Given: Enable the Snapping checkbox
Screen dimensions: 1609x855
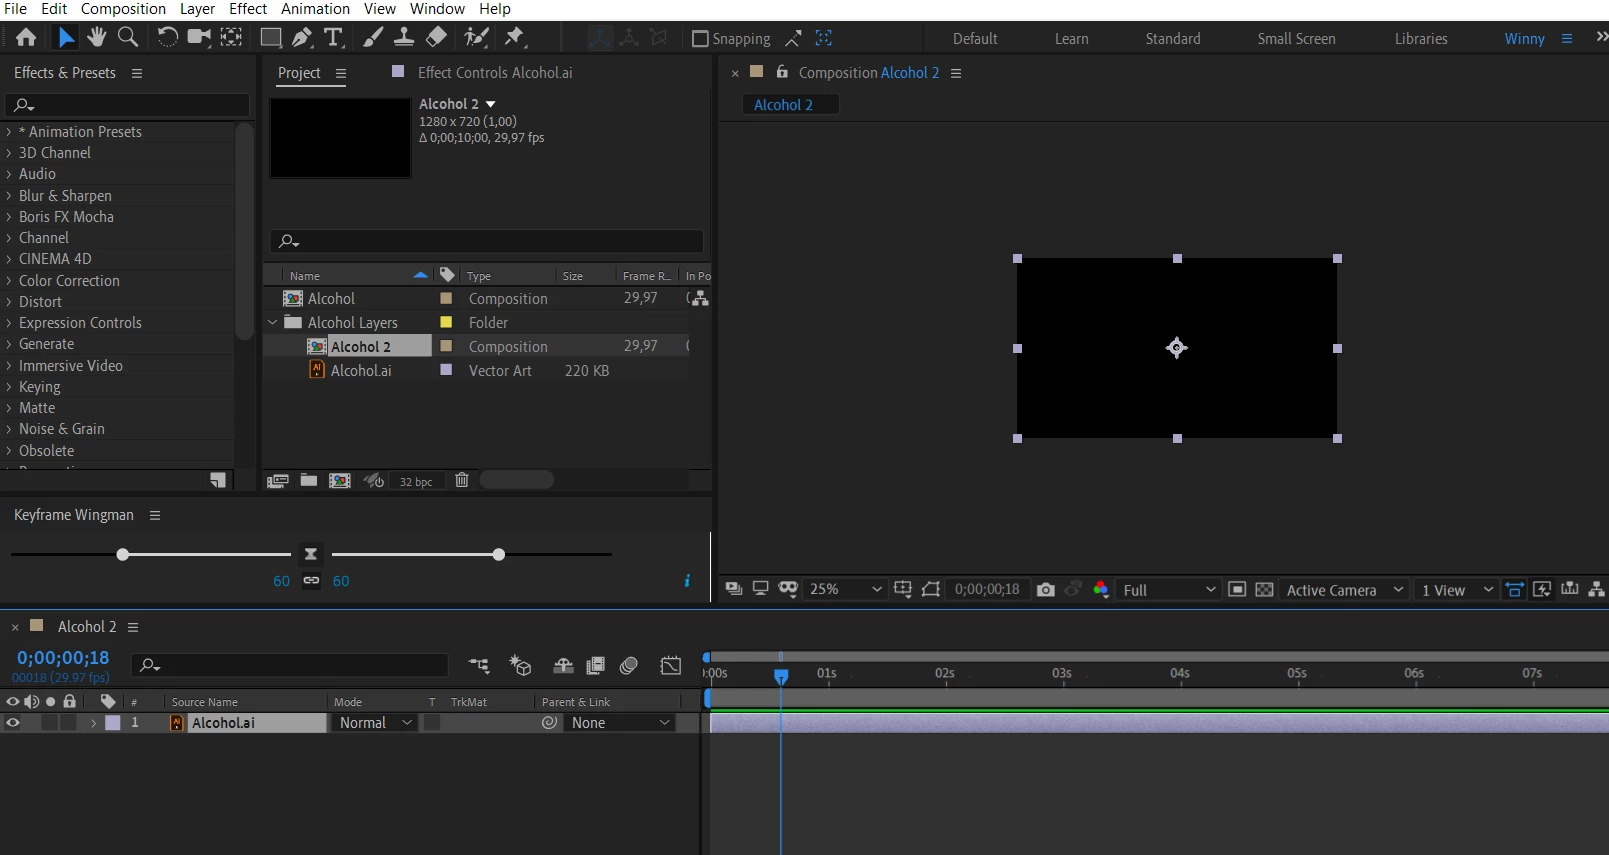Looking at the screenshot, I should tap(700, 38).
